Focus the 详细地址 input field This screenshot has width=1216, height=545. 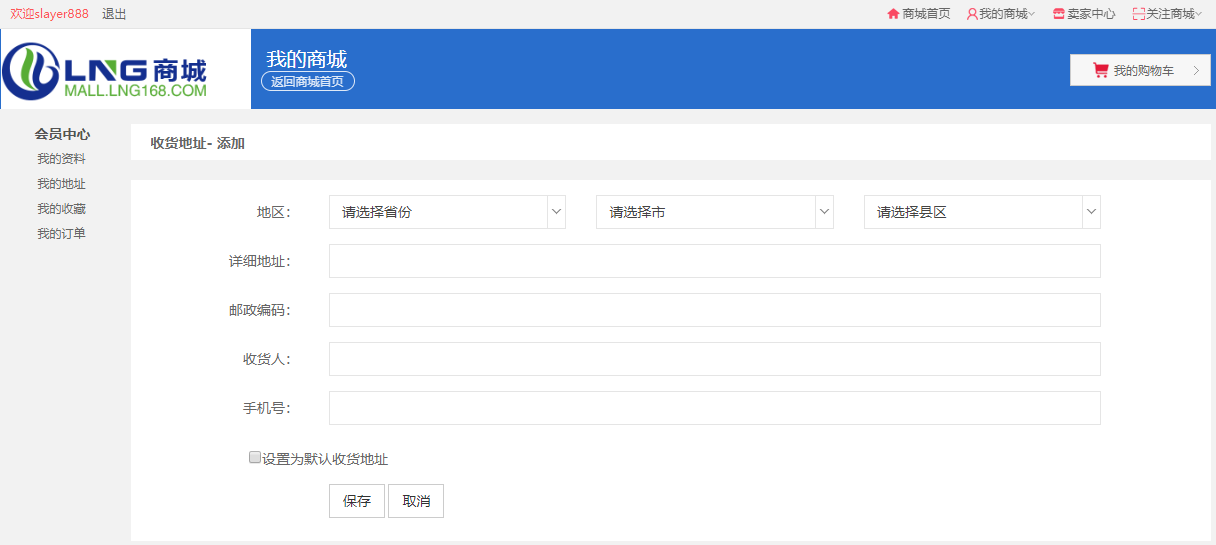[714, 261]
